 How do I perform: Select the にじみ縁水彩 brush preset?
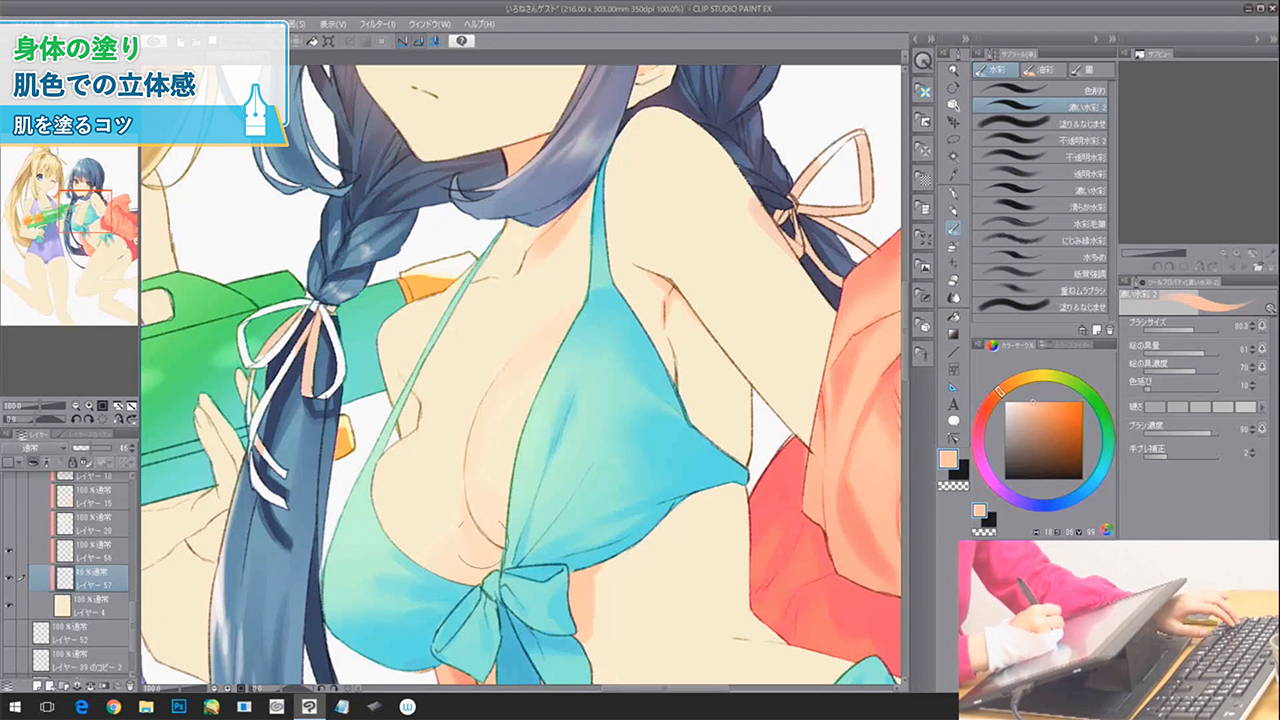click(x=1042, y=240)
